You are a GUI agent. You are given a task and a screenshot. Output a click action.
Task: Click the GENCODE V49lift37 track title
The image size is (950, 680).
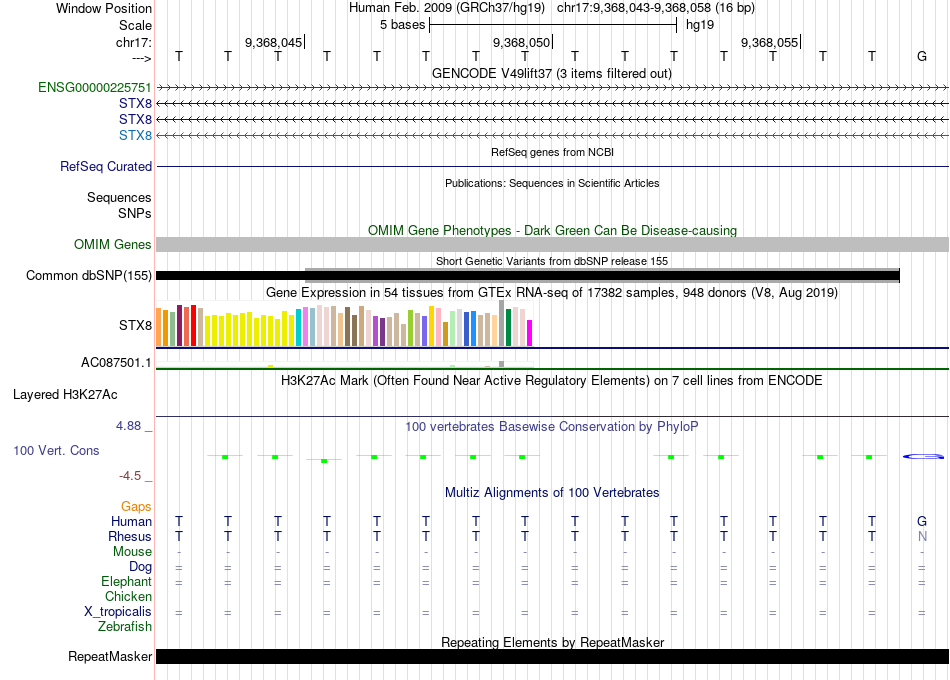pyautogui.click(x=552, y=74)
